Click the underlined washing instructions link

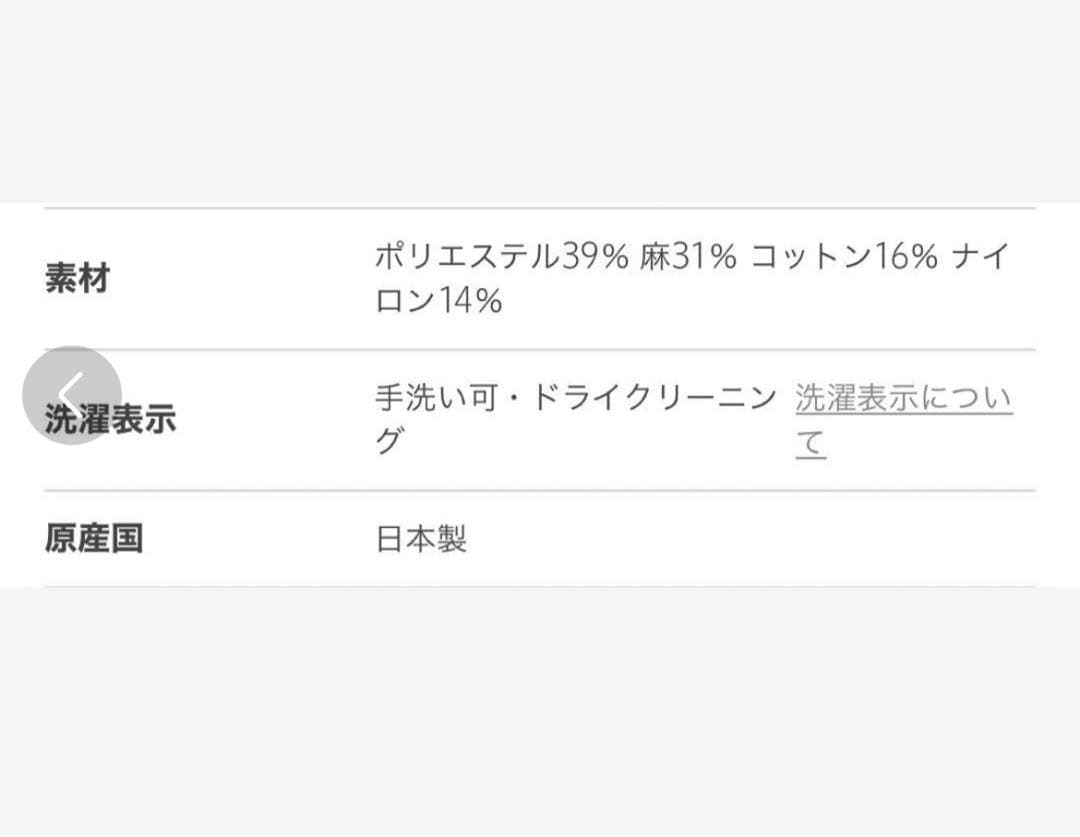pos(901,397)
